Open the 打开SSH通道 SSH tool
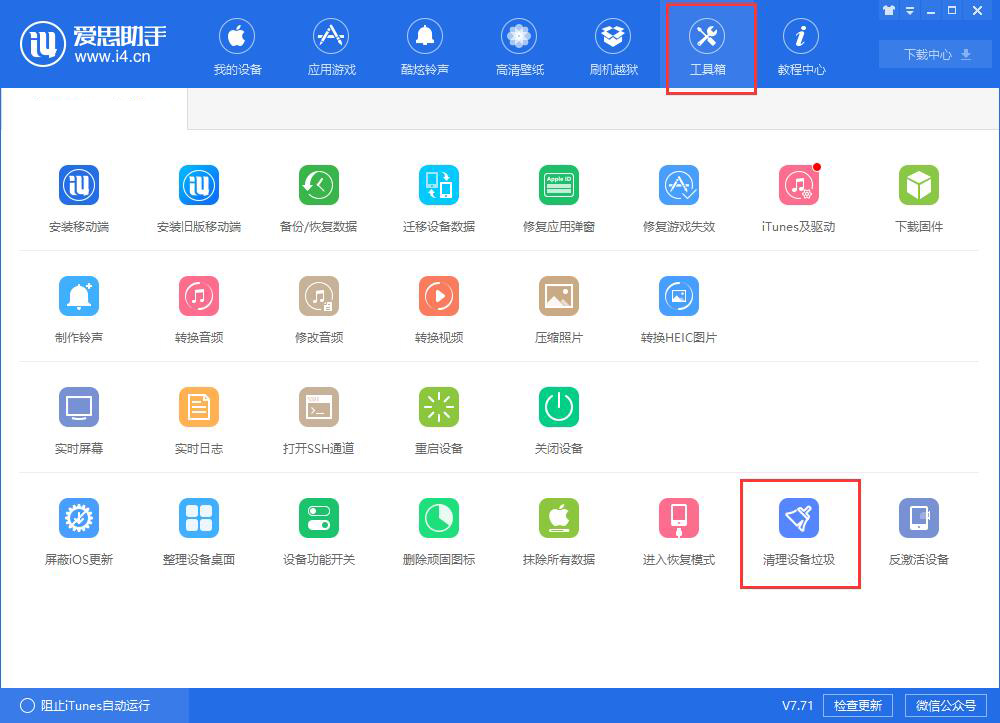This screenshot has height=723, width=1000. pos(318,418)
